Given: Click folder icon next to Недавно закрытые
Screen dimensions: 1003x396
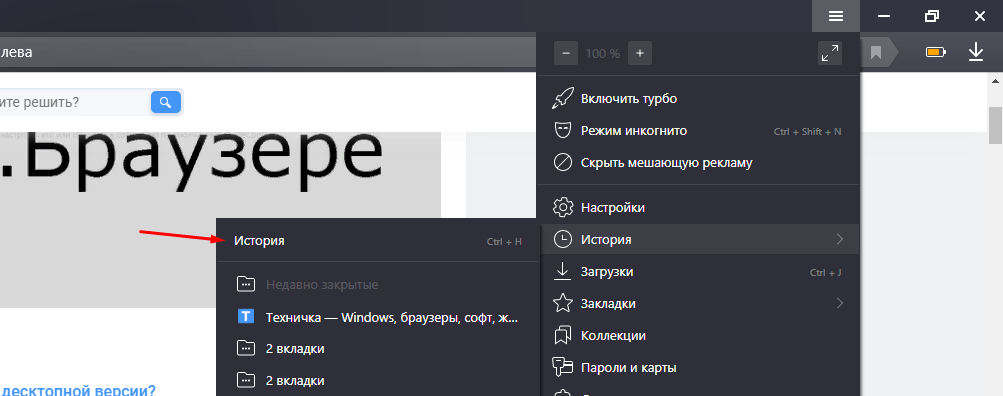Looking at the screenshot, I should click(x=246, y=284).
